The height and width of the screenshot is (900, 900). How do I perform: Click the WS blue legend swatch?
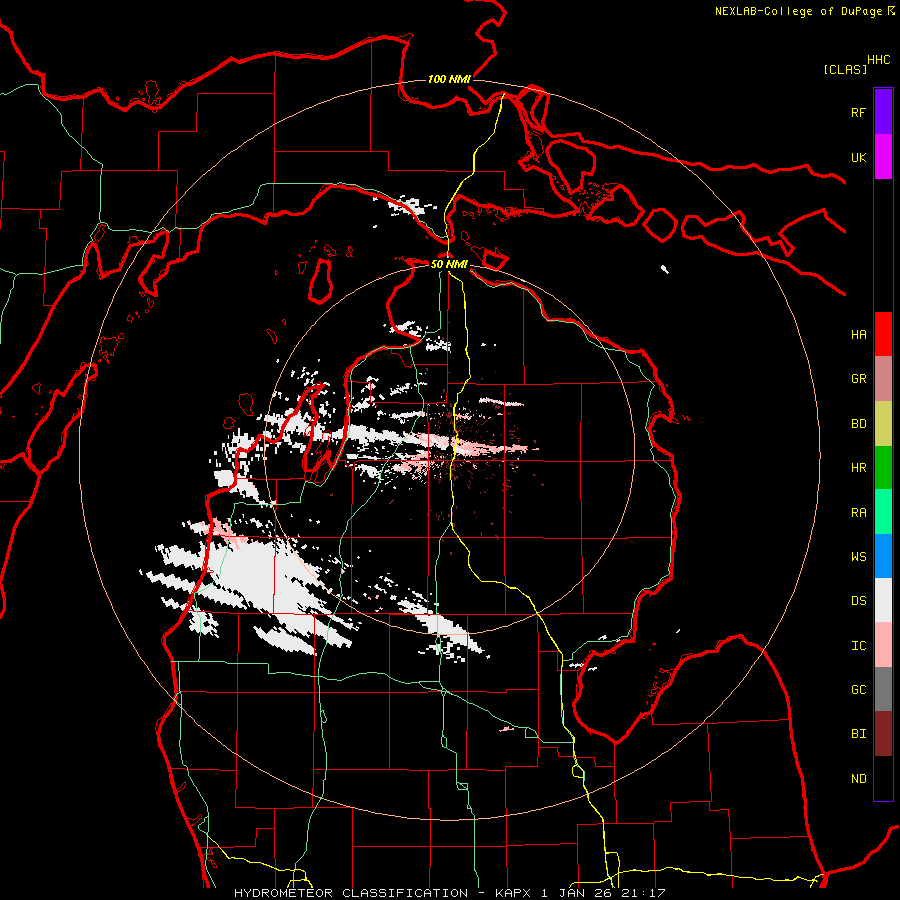[x=883, y=556]
